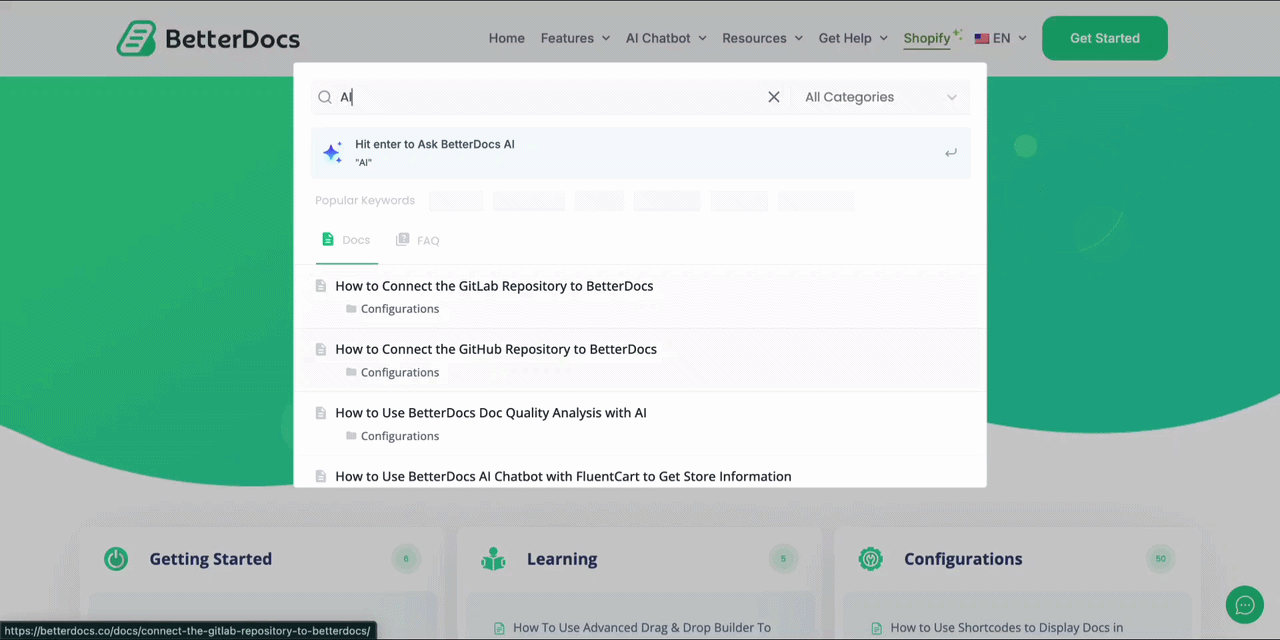The height and width of the screenshot is (640, 1280).
Task: Click the Configurations count badge 50
Action: click(x=1161, y=559)
